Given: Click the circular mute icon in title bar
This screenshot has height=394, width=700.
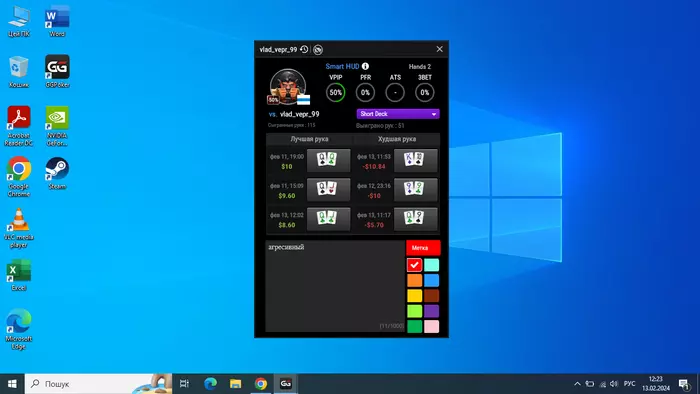Looking at the screenshot, I should [318, 50].
